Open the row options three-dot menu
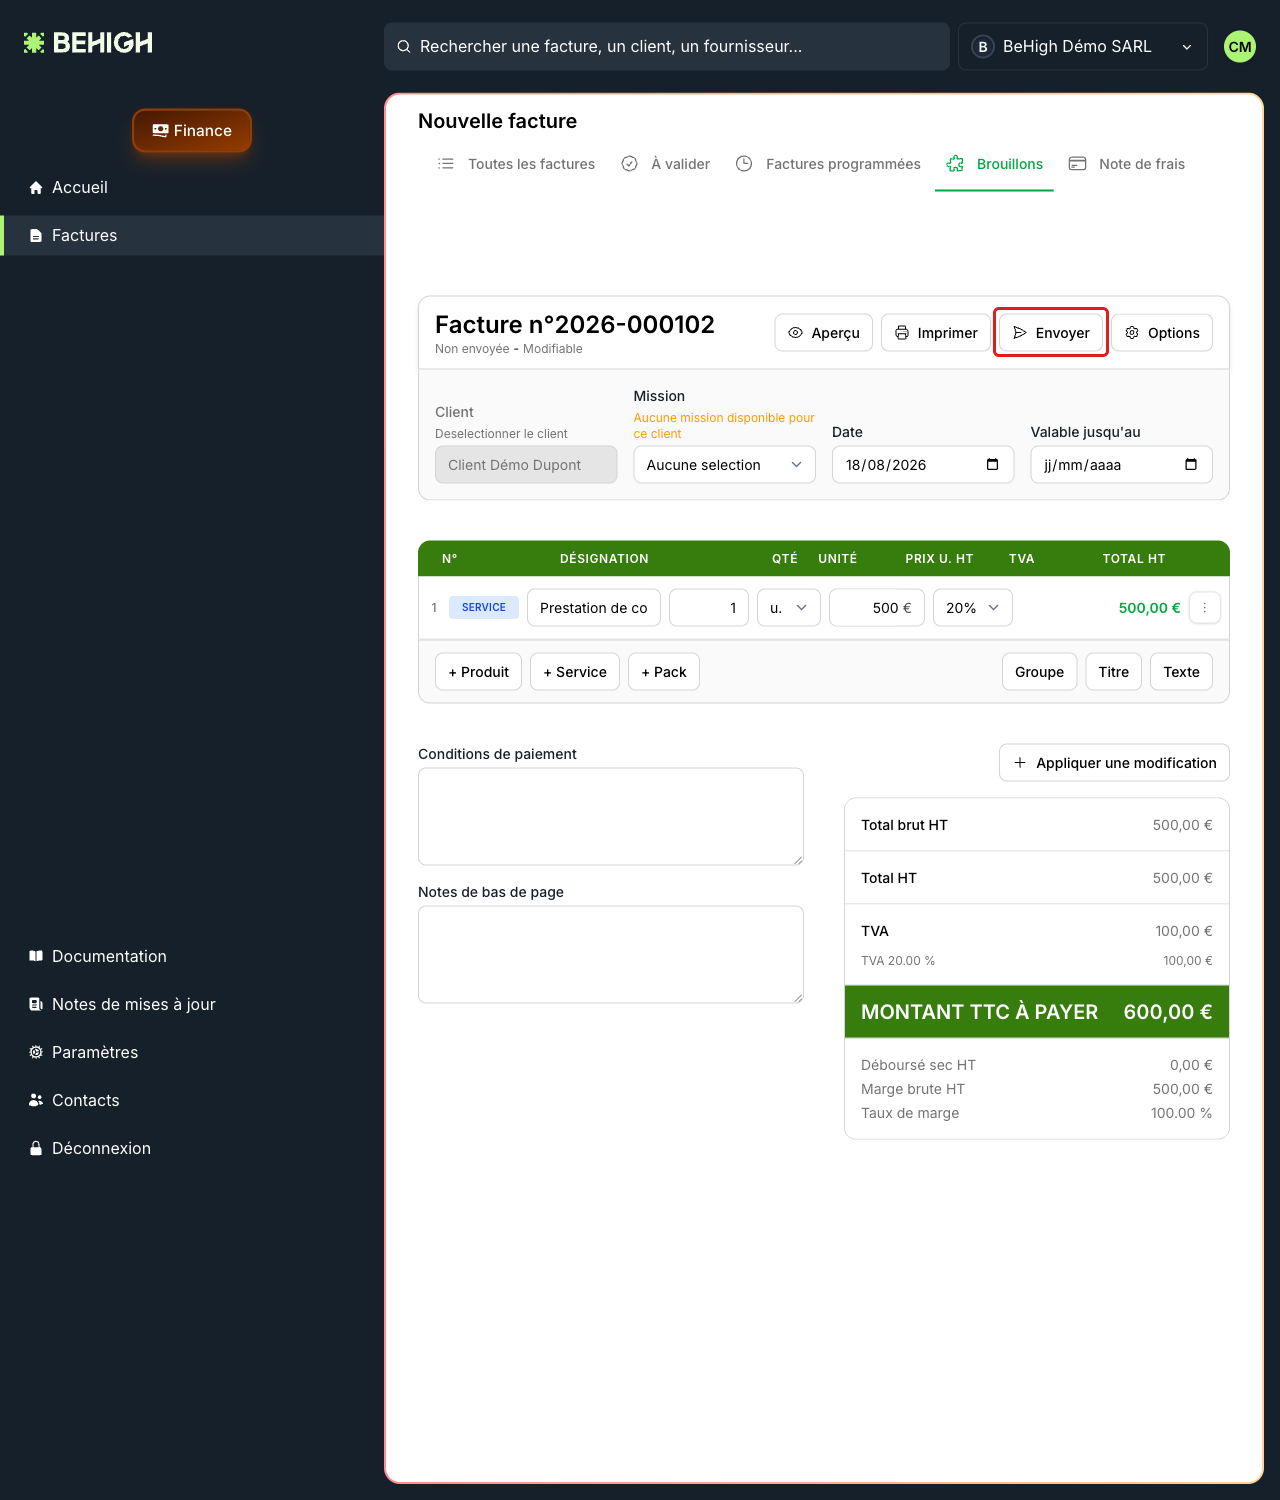Viewport: 1280px width, 1500px height. [x=1204, y=608]
